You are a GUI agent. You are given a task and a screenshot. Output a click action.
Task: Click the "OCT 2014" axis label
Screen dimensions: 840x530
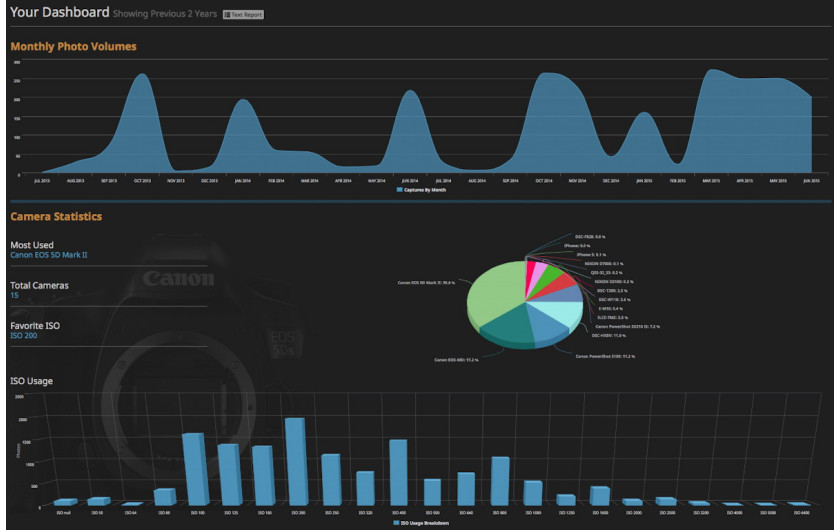pyautogui.click(x=544, y=181)
